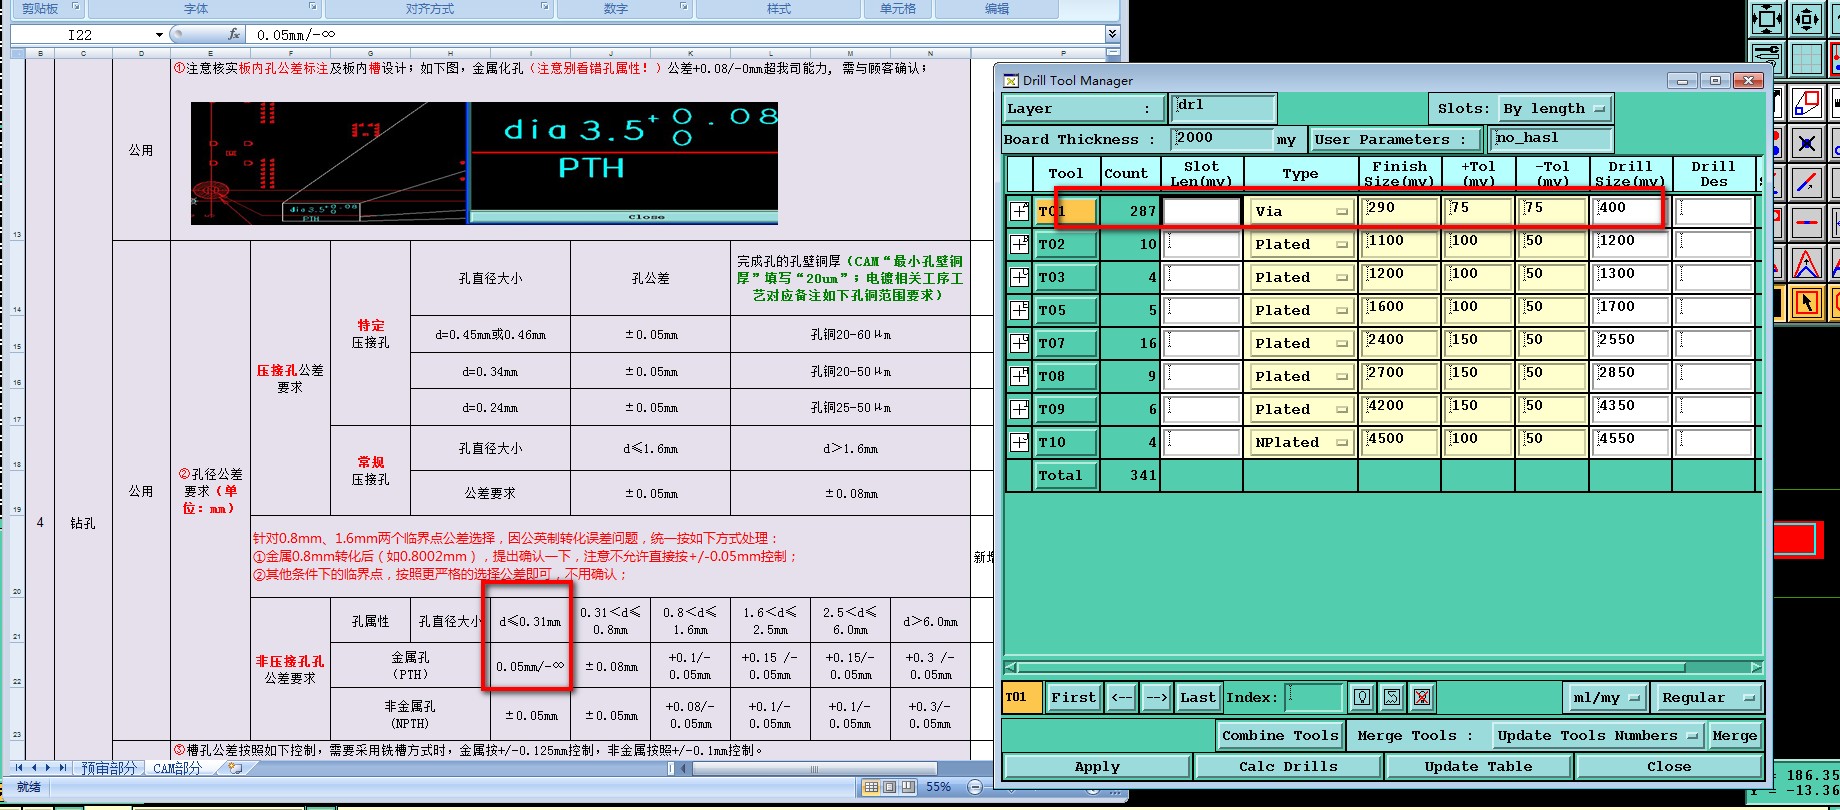Select the highlighted arrow pointer tool icon
Image resolution: width=1840 pixels, height=810 pixels.
(x=1806, y=302)
